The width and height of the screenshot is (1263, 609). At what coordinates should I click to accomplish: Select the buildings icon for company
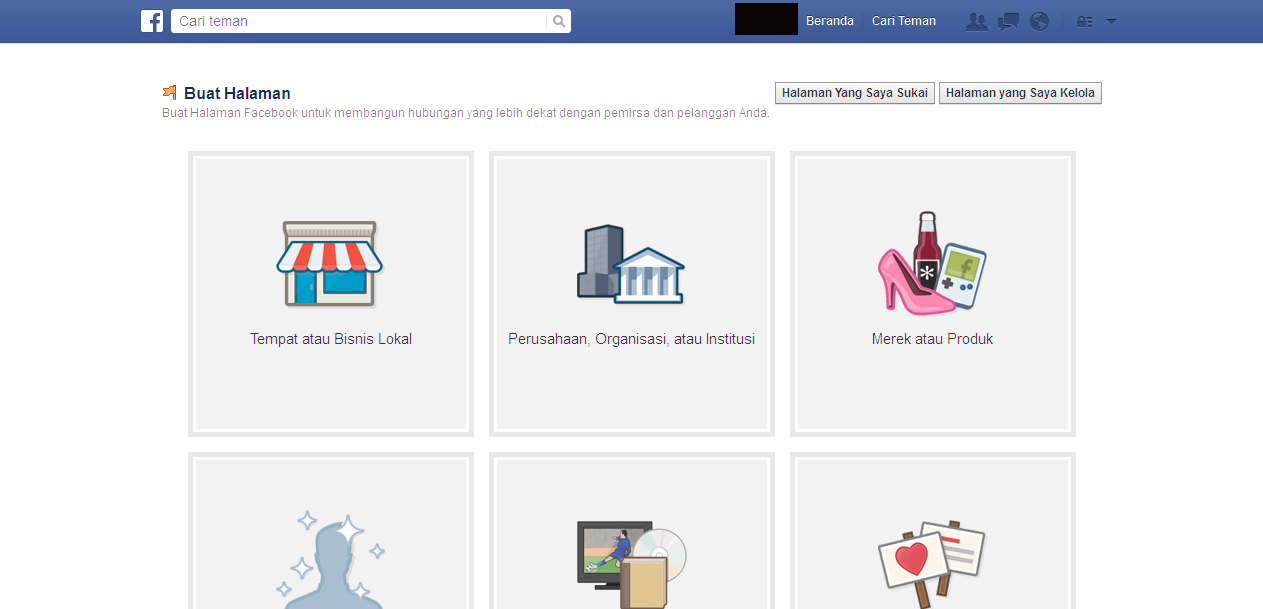[x=631, y=264]
